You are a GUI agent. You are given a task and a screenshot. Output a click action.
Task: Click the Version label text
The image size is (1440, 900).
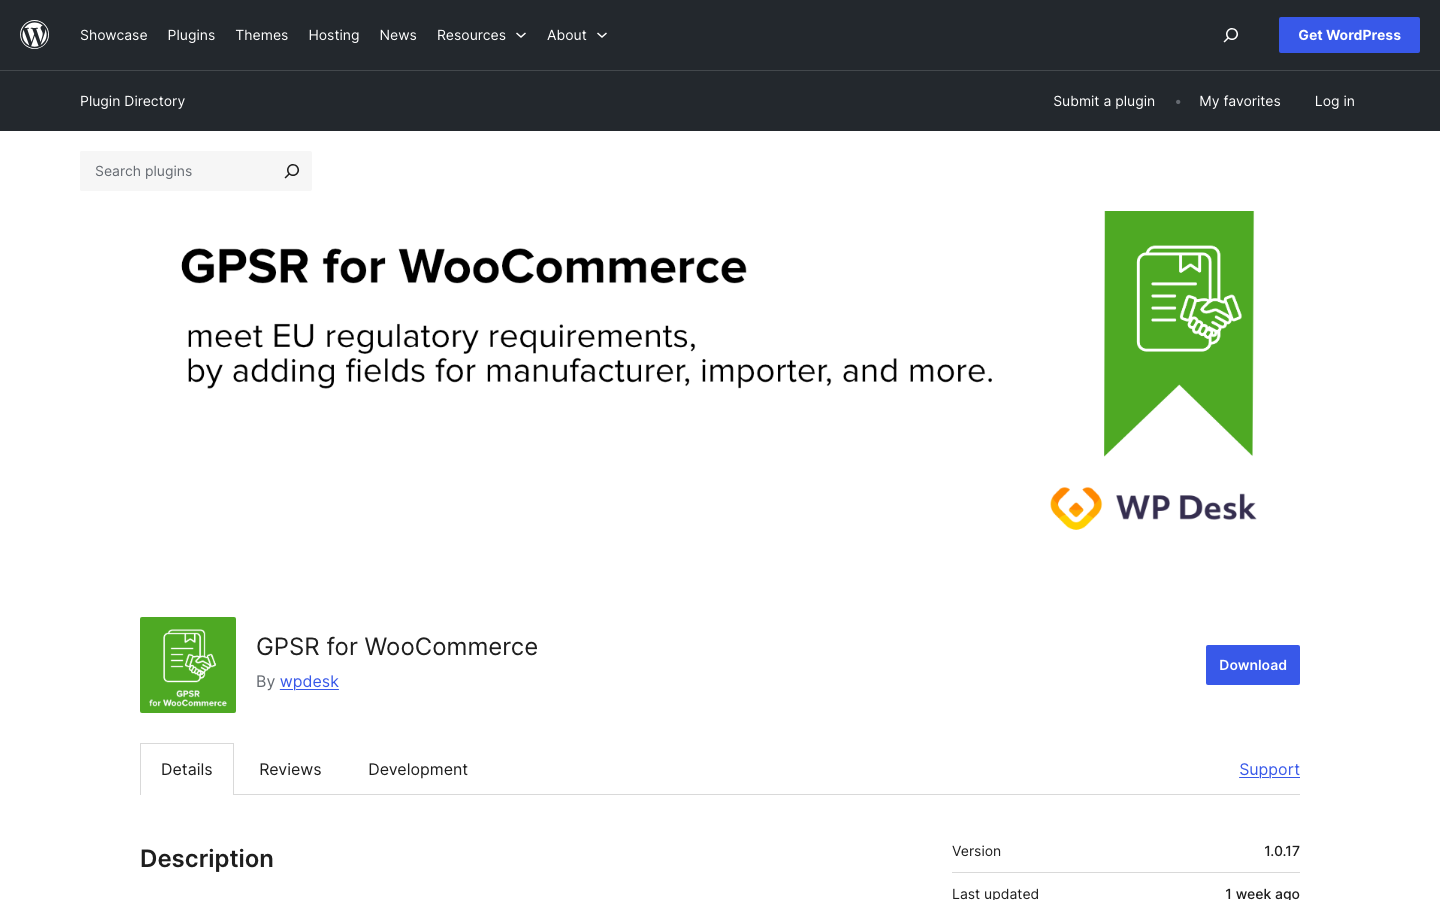click(976, 851)
